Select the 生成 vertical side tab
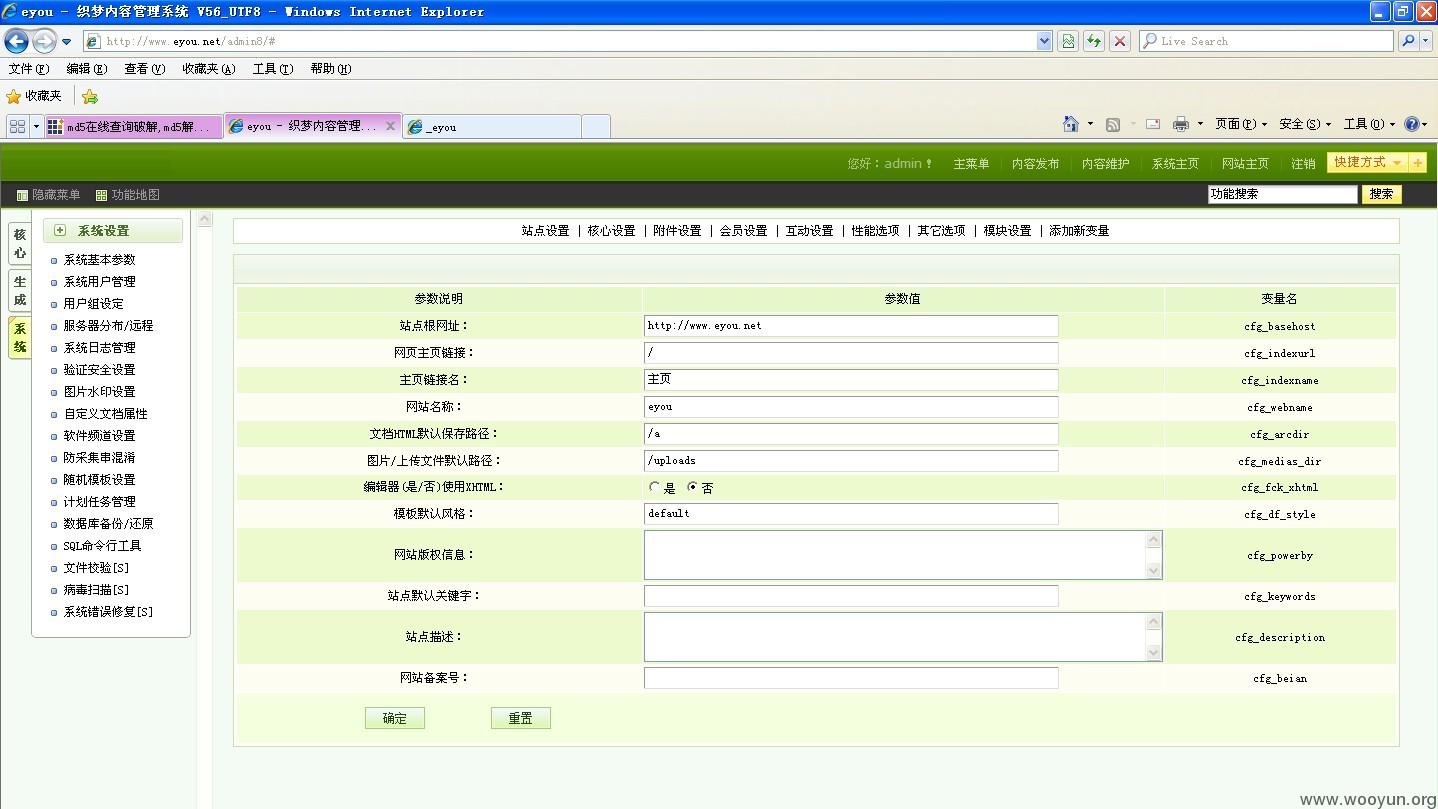 20,291
